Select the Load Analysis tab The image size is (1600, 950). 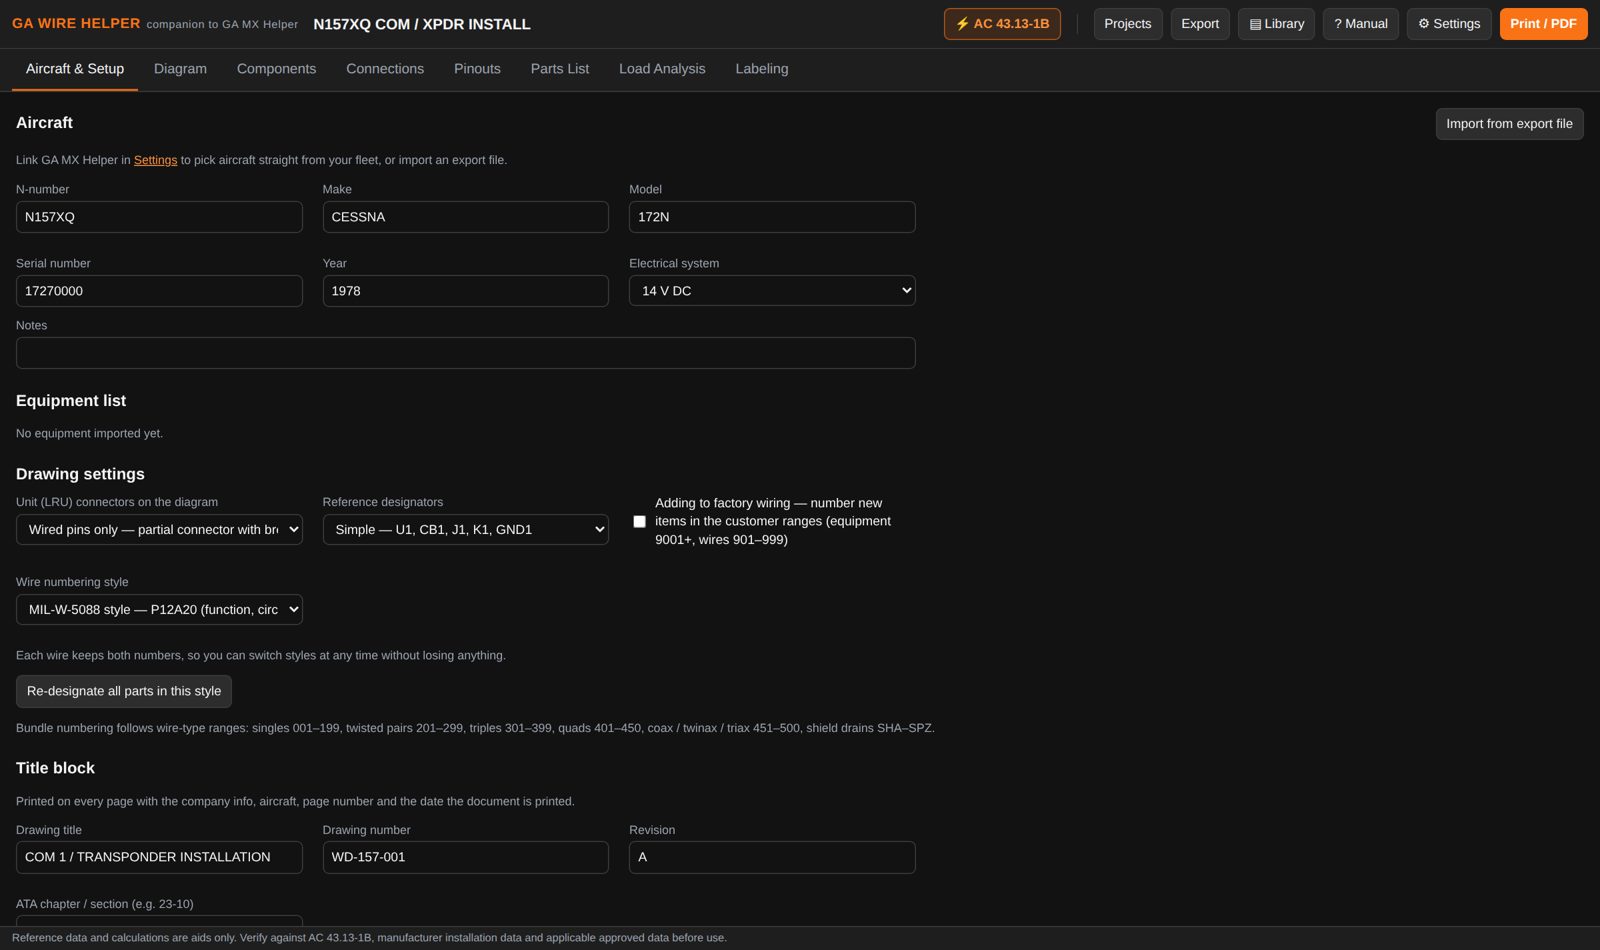(x=662, y=69)
